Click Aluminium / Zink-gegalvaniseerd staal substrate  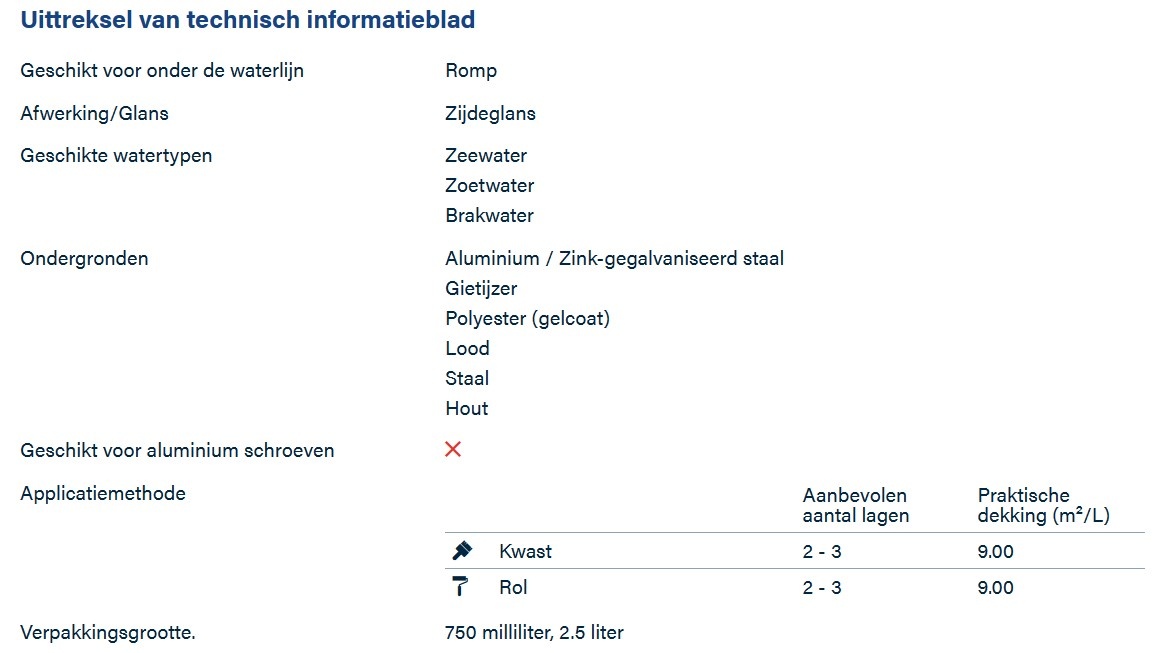click(x=615, y=259)
